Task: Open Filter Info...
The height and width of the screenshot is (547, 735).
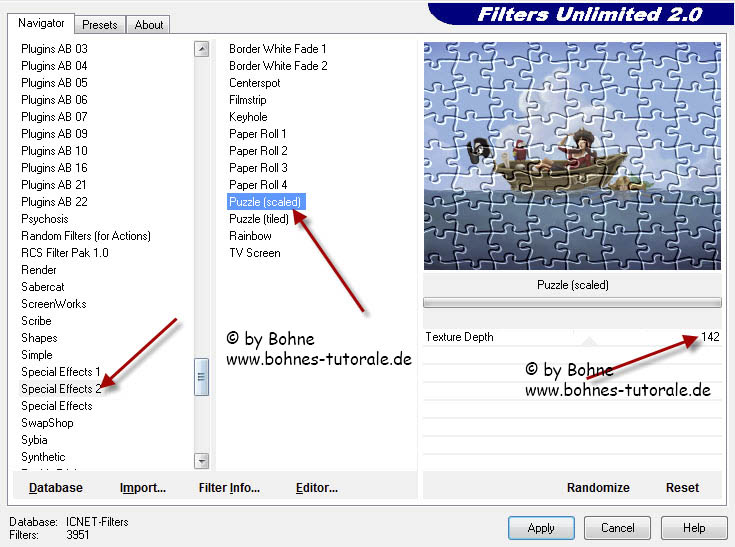Action: [x=229, y=488]
